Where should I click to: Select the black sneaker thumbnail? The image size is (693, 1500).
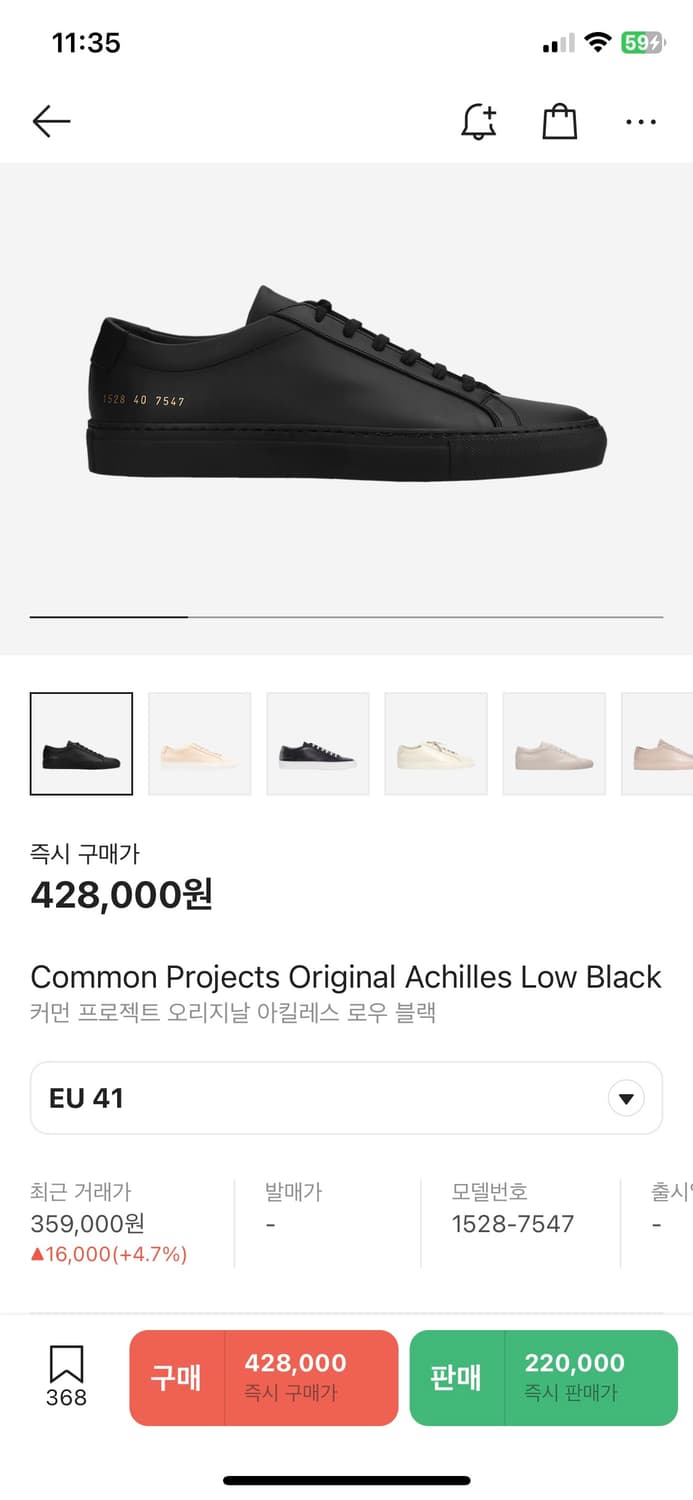[x=81, y=744]
